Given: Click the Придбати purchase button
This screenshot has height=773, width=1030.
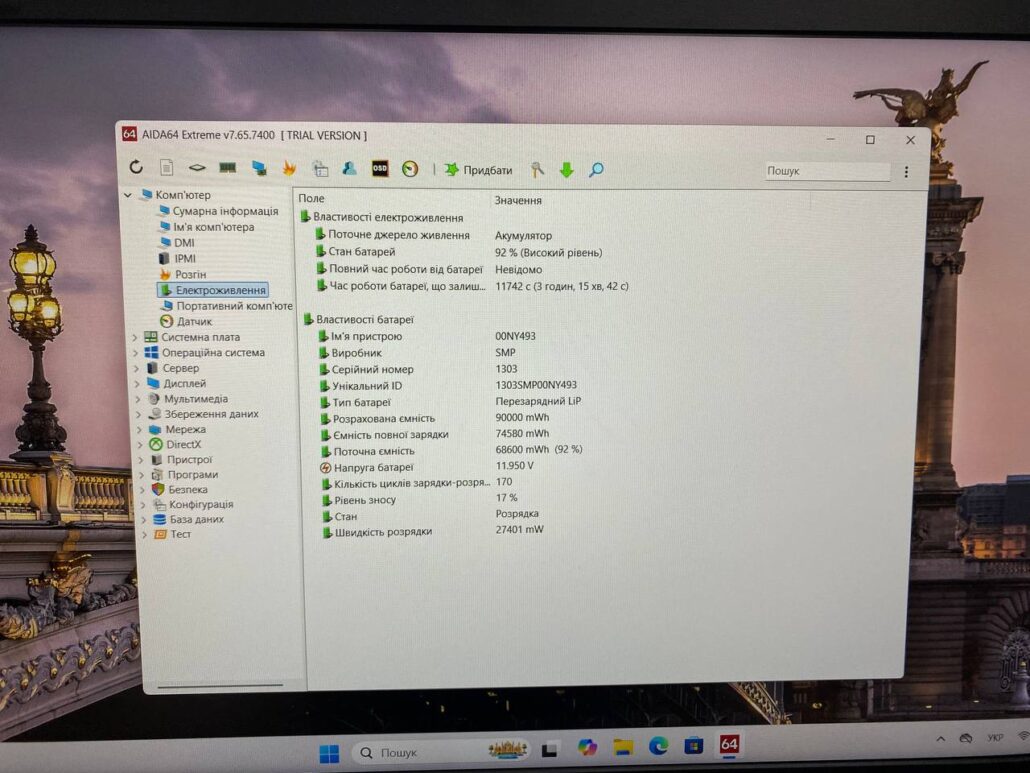Looking at the screenshot, I should click(478, 170).
